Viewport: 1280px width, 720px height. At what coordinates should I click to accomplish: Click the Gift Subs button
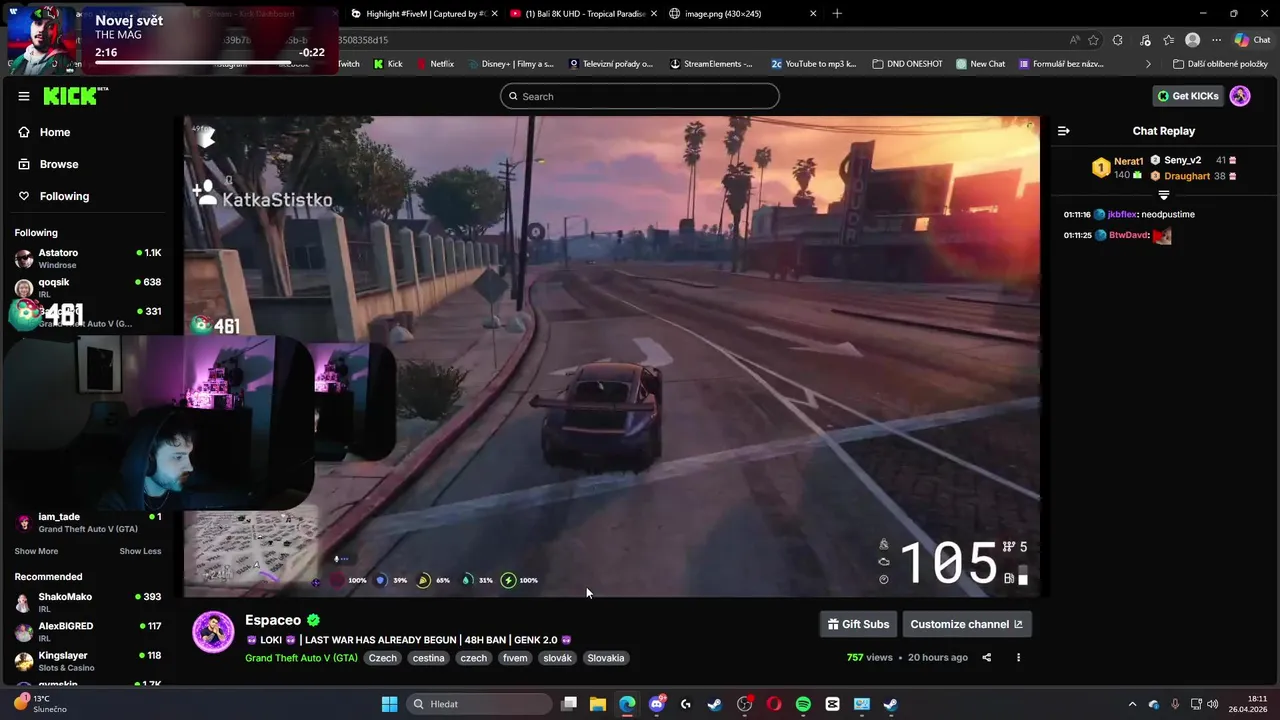[858, 624]
